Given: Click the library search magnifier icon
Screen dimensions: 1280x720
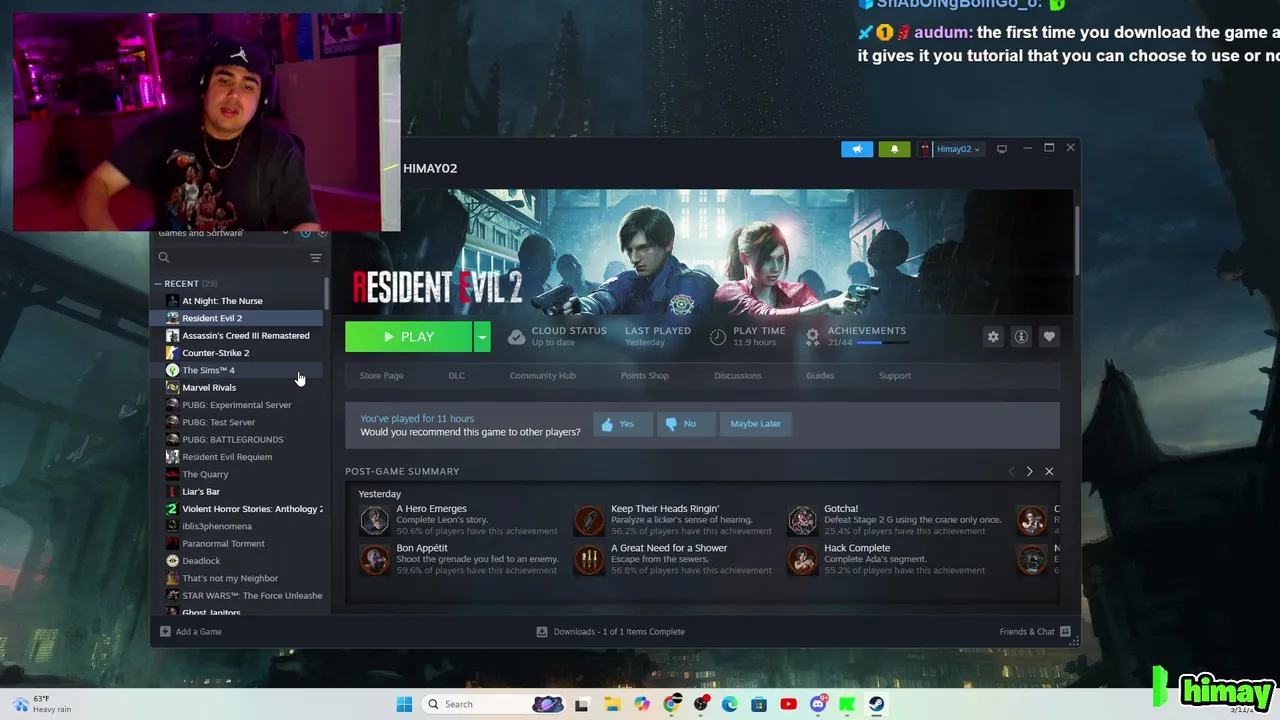Looking at the screenshot, I should (164, 258).
